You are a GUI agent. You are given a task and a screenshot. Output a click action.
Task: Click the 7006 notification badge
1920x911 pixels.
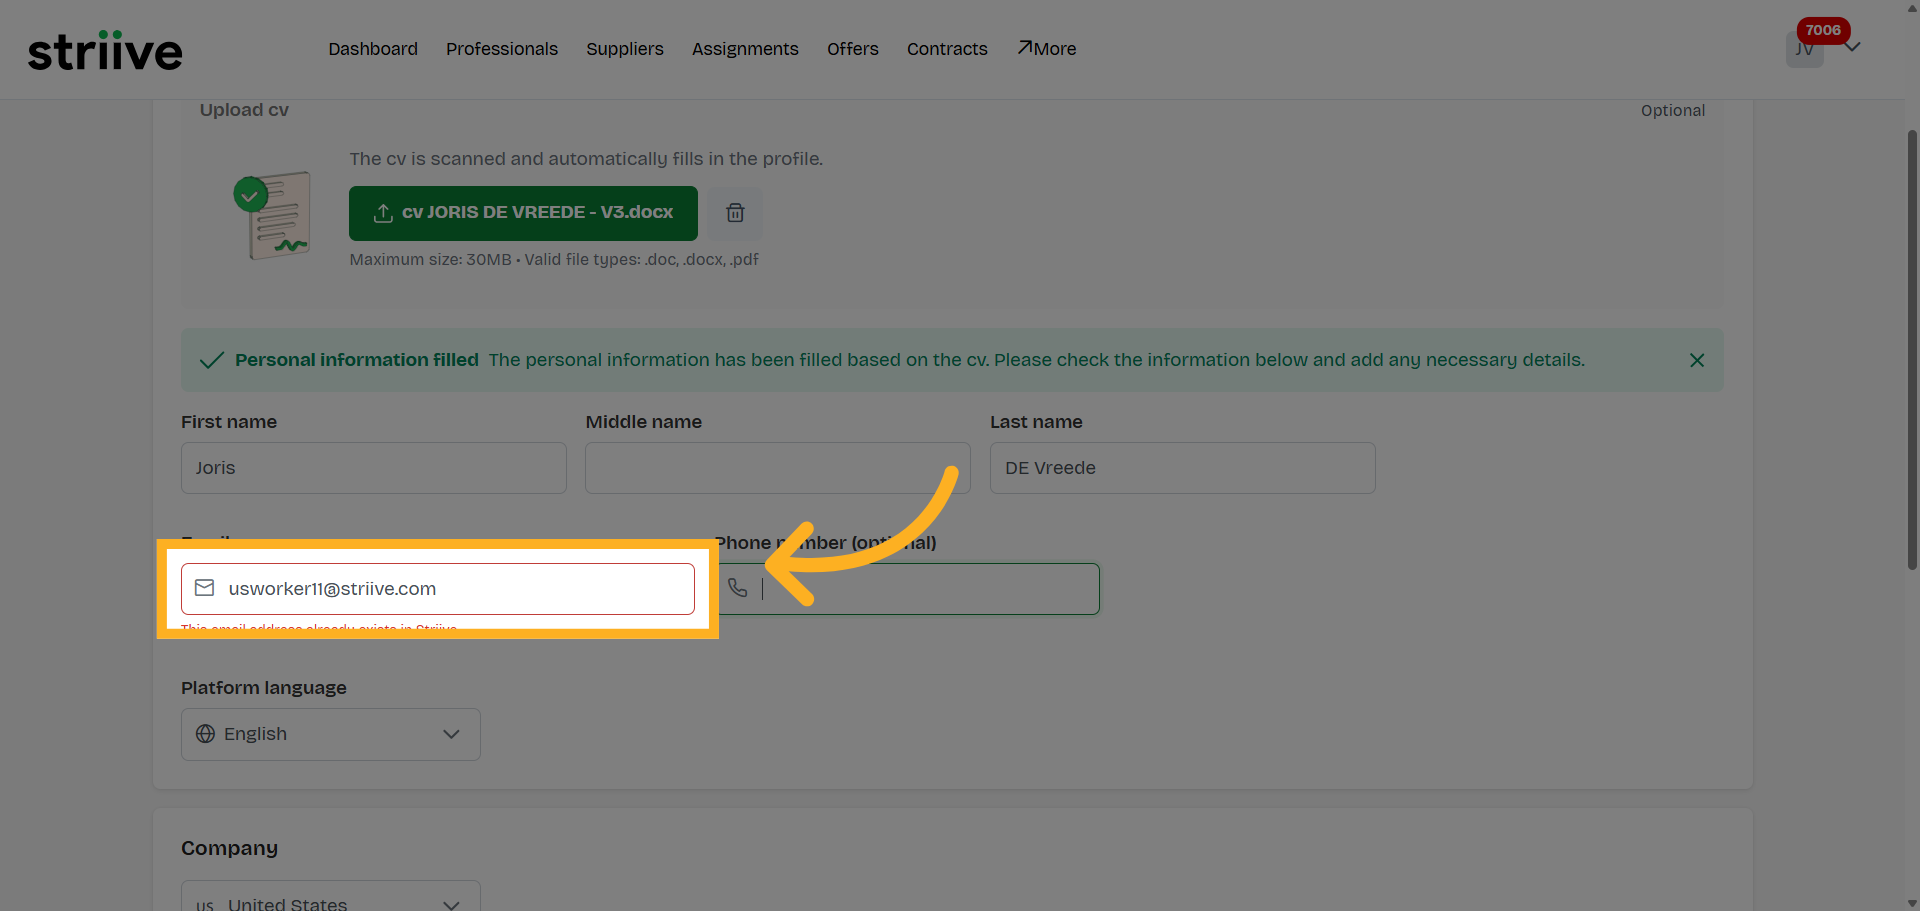click(1823, 30)
